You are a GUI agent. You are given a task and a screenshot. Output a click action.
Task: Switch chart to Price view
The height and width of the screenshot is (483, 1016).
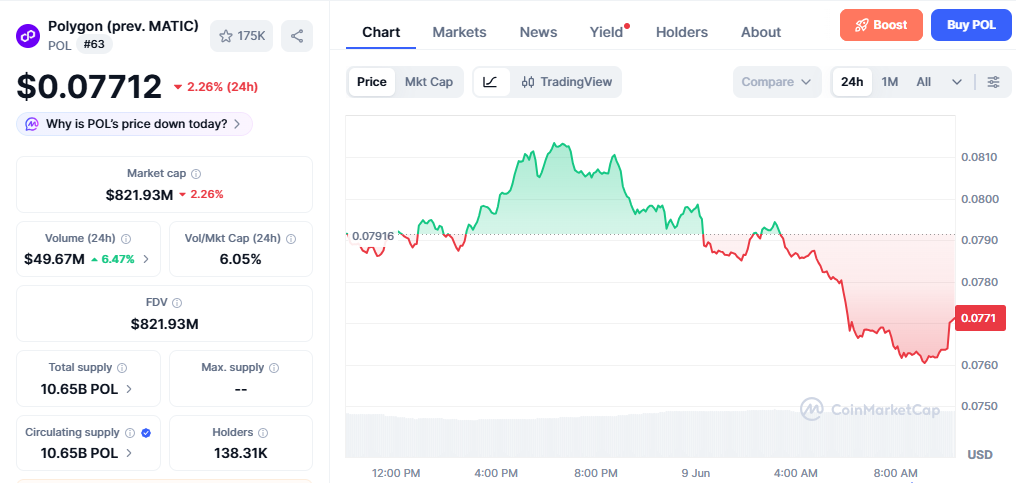[372, 82]
